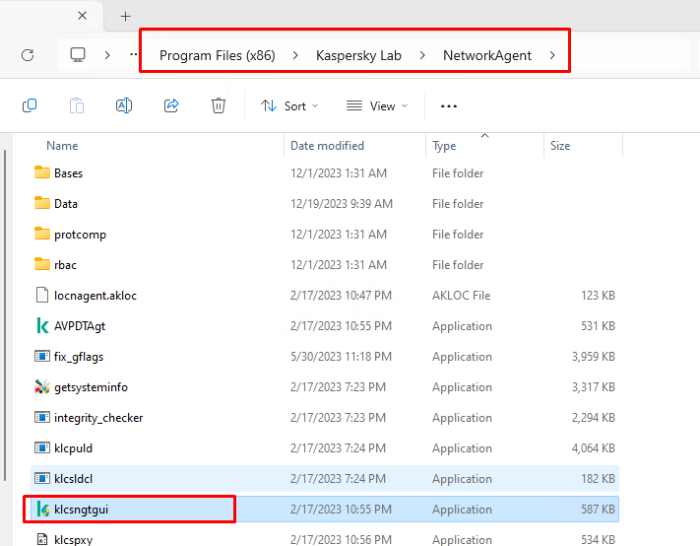Screen dimensions: 700x546
Task: Click the klcspxy application icon
Action: (x=42, y=539)
